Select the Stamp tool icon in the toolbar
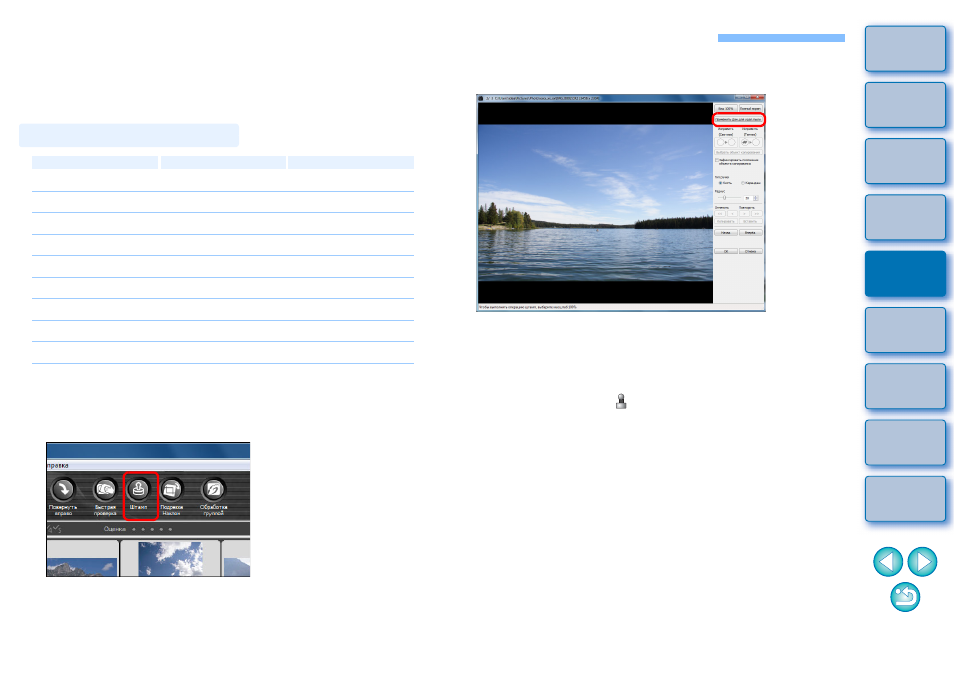Screen dimensions: 954x674 tap(139, 489)
